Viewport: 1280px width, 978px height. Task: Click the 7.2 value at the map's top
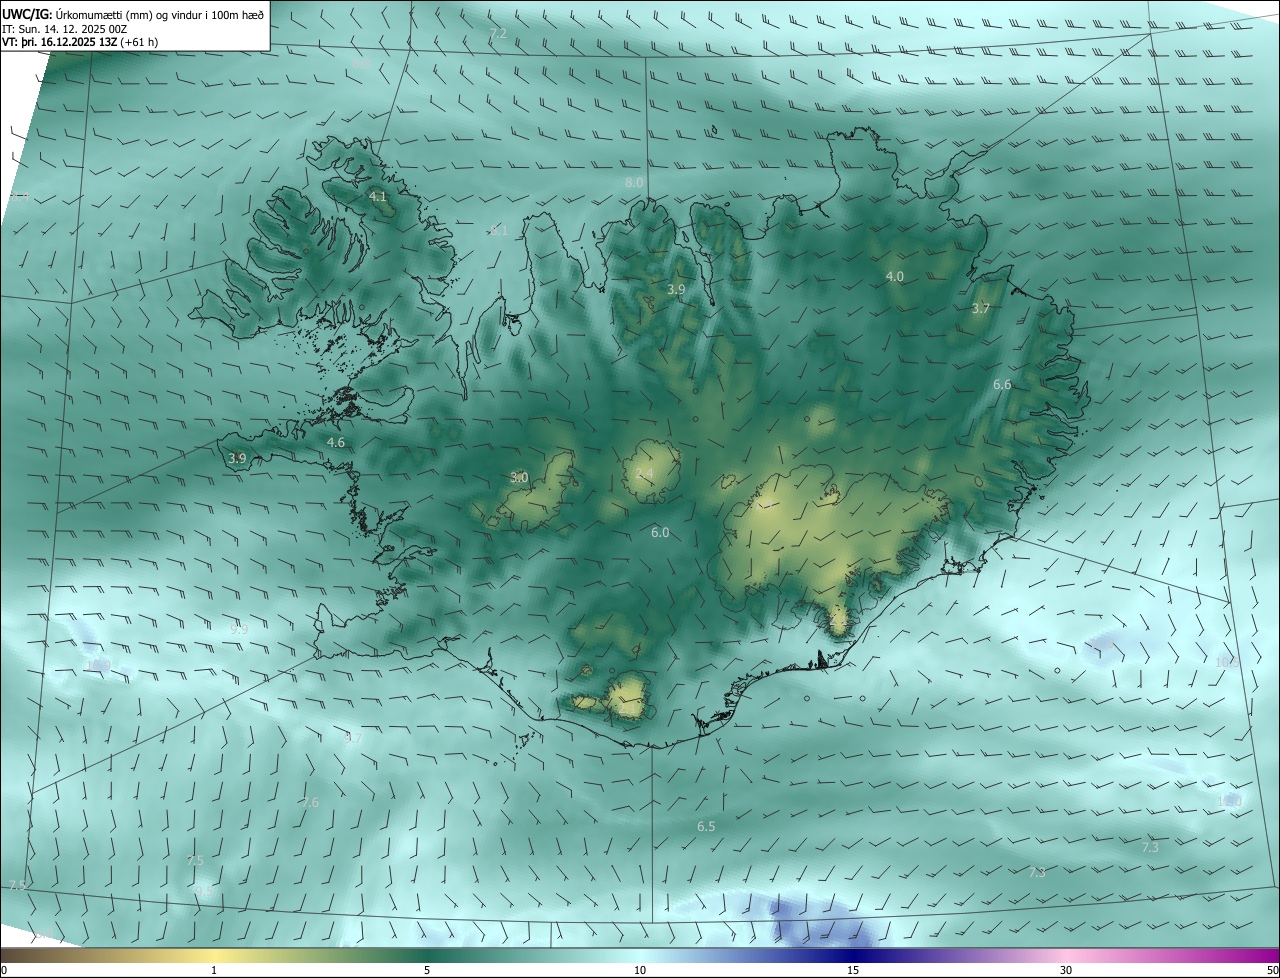click(498, 33)
